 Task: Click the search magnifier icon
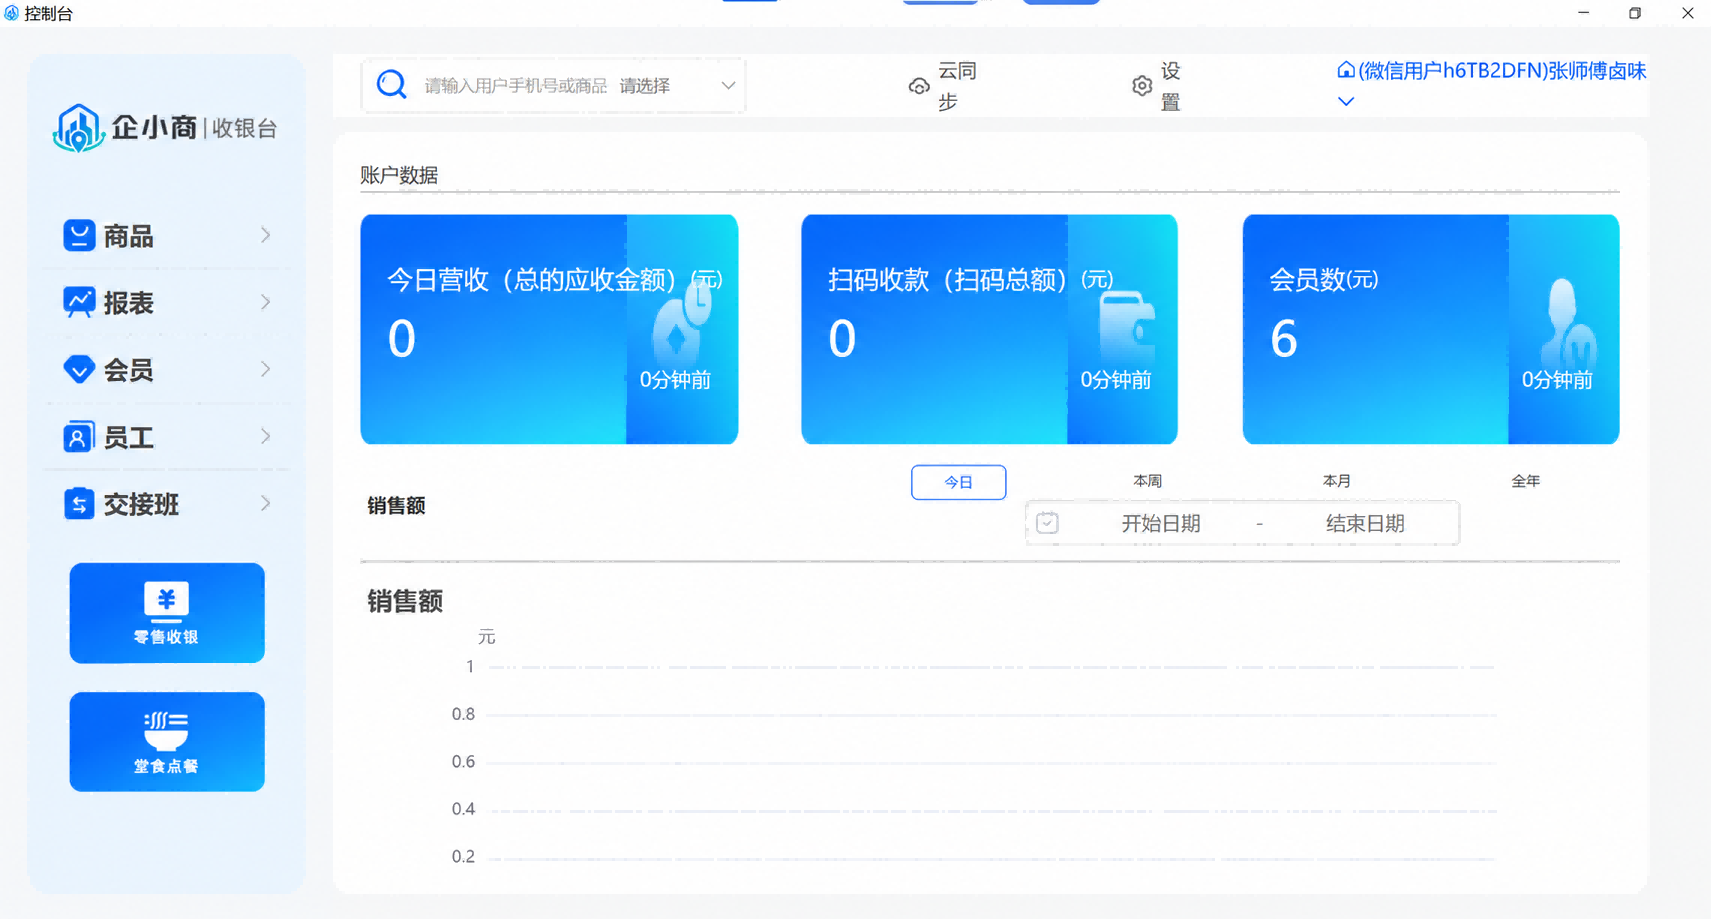click(x=392, y=85)
